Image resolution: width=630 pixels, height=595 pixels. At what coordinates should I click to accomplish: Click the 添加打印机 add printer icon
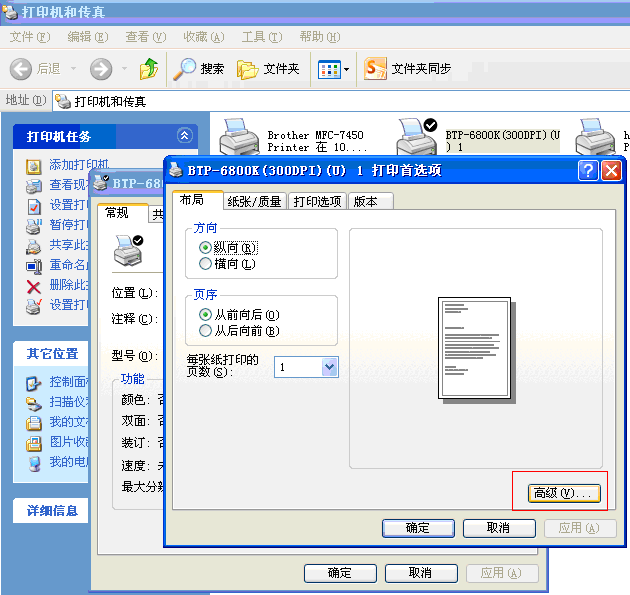point(34,166)
